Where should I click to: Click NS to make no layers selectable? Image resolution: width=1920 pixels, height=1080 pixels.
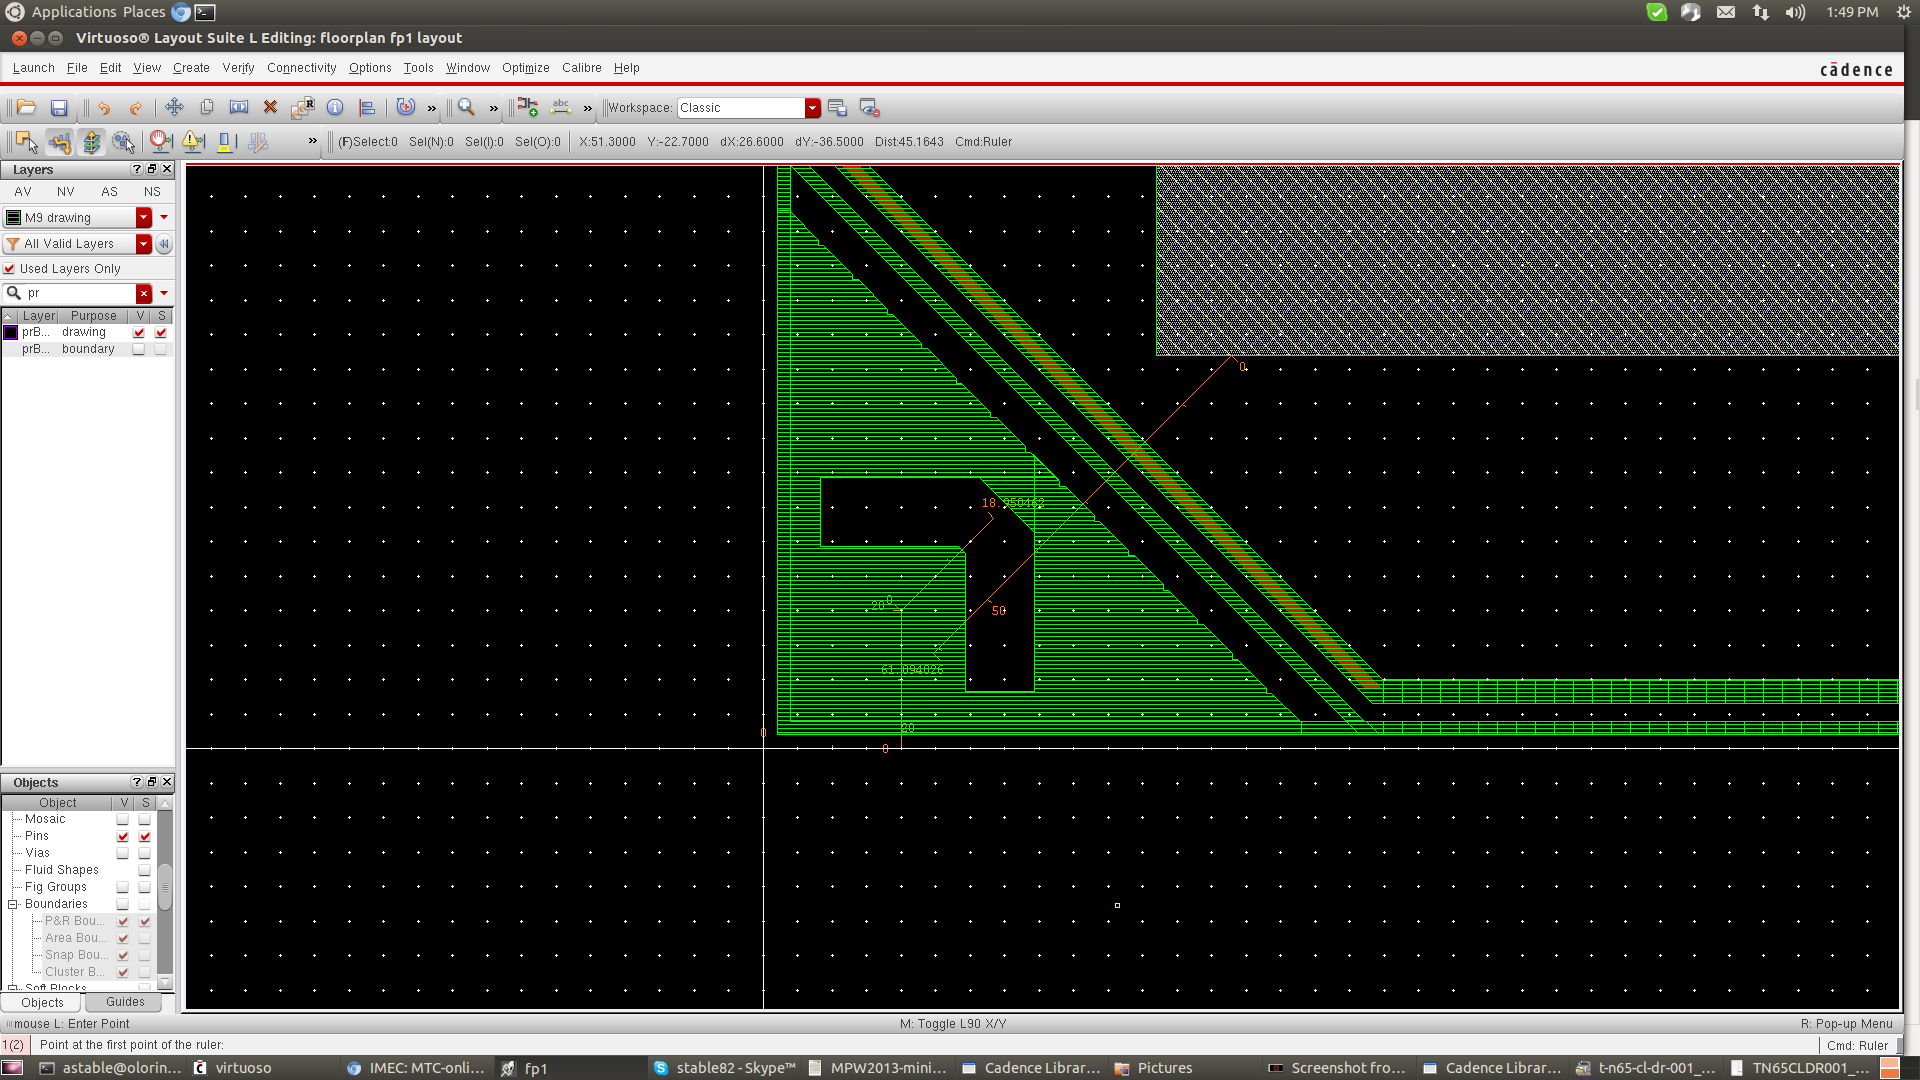click(152, 192)
